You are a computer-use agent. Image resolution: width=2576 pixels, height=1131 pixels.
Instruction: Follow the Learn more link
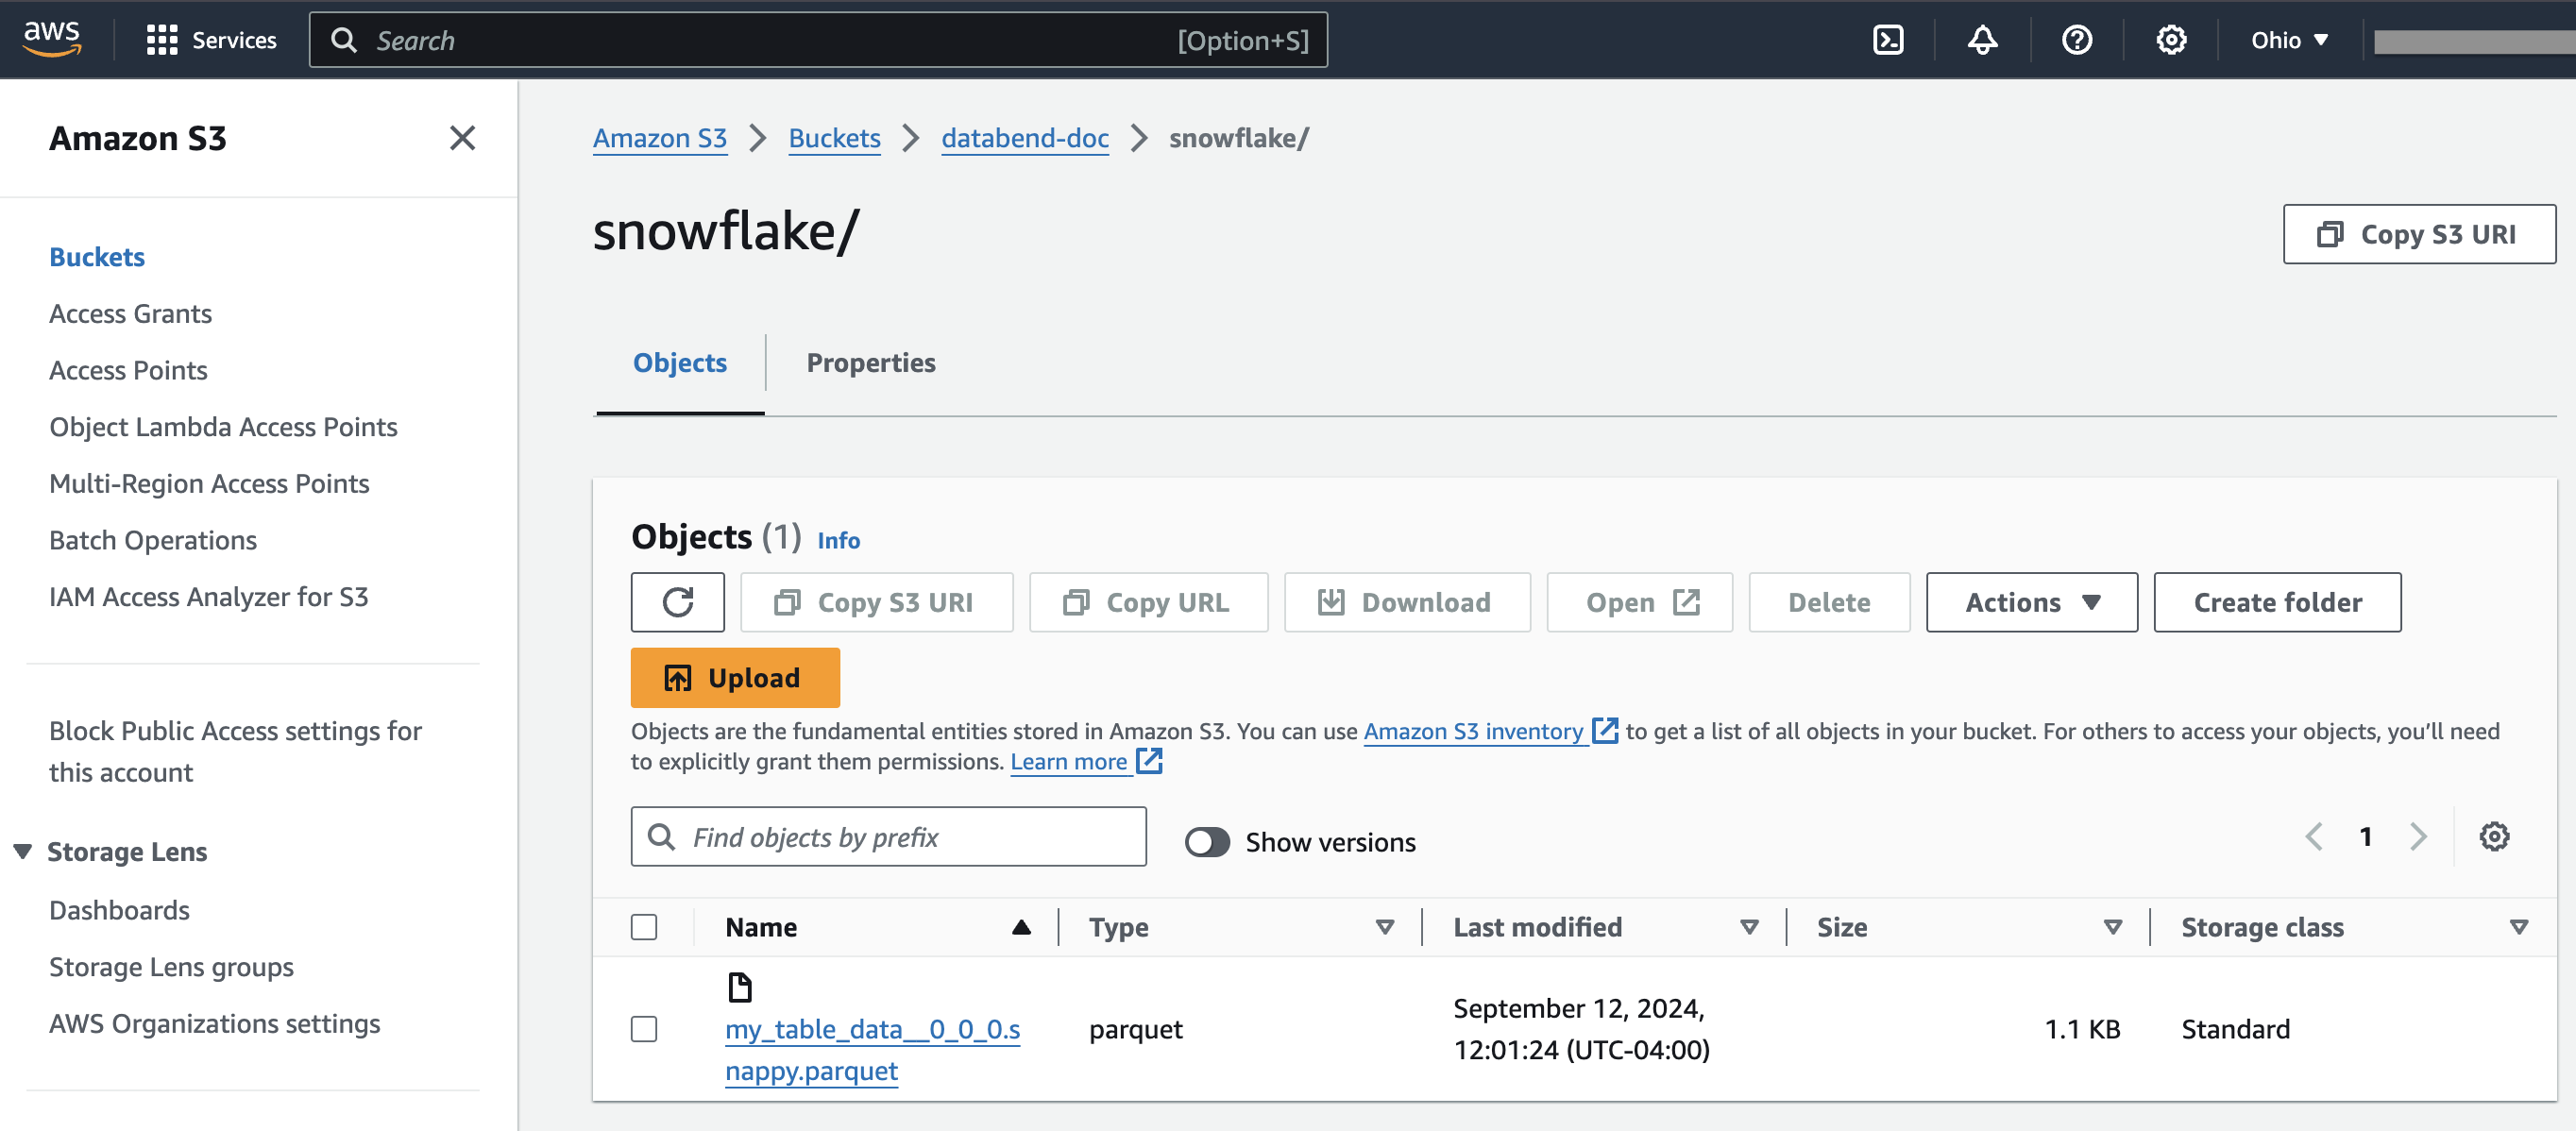click(1069, 762)
